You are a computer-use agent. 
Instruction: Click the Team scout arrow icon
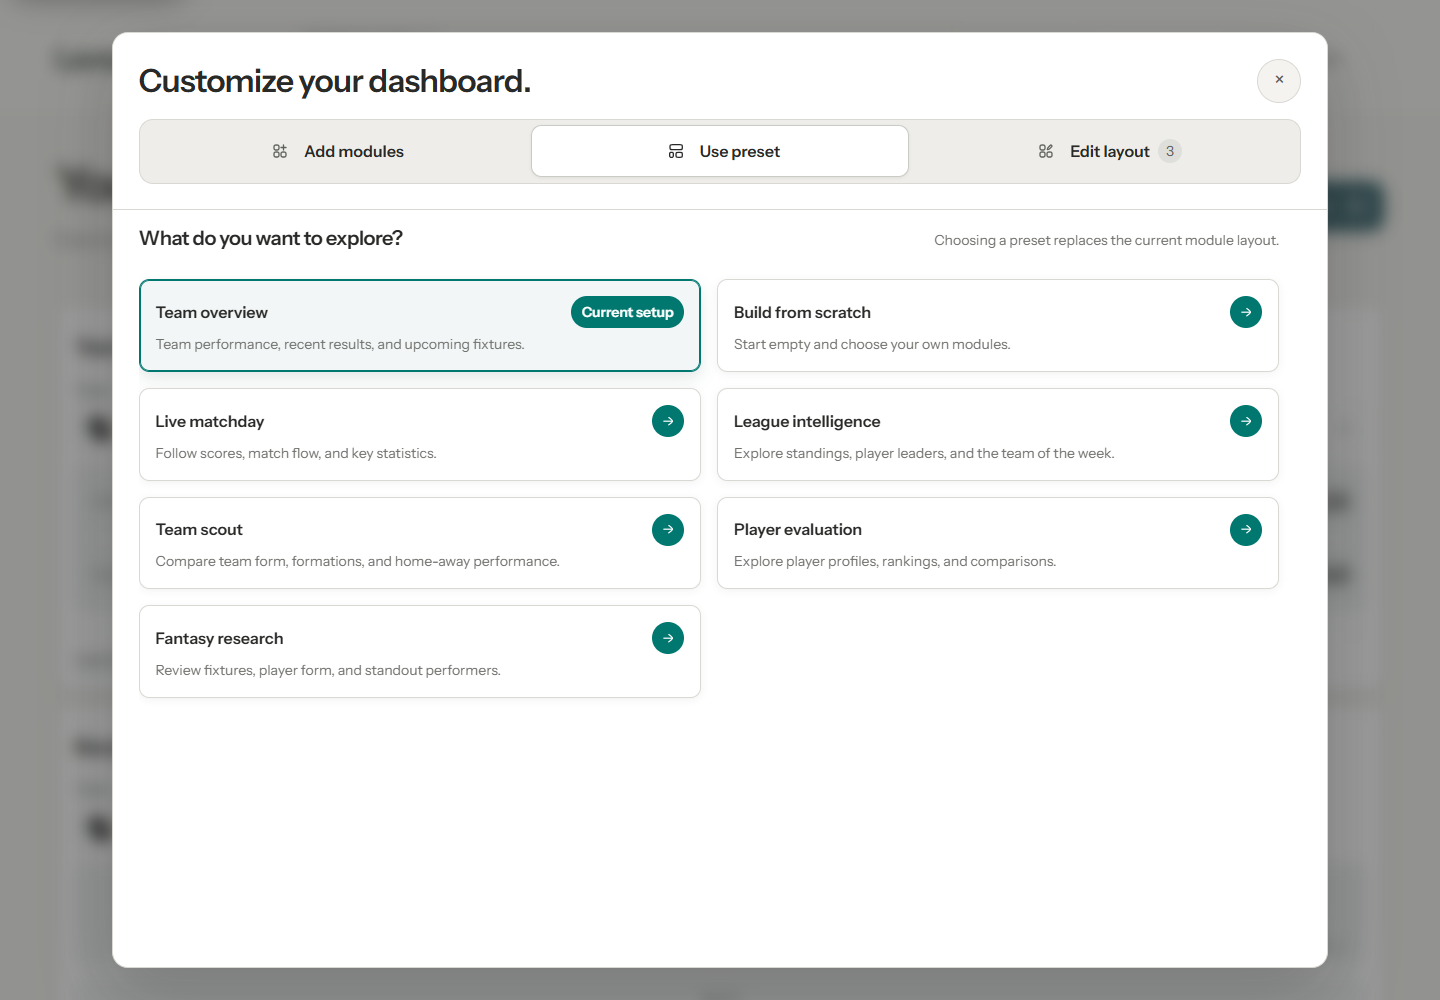[x=668, y=530]
